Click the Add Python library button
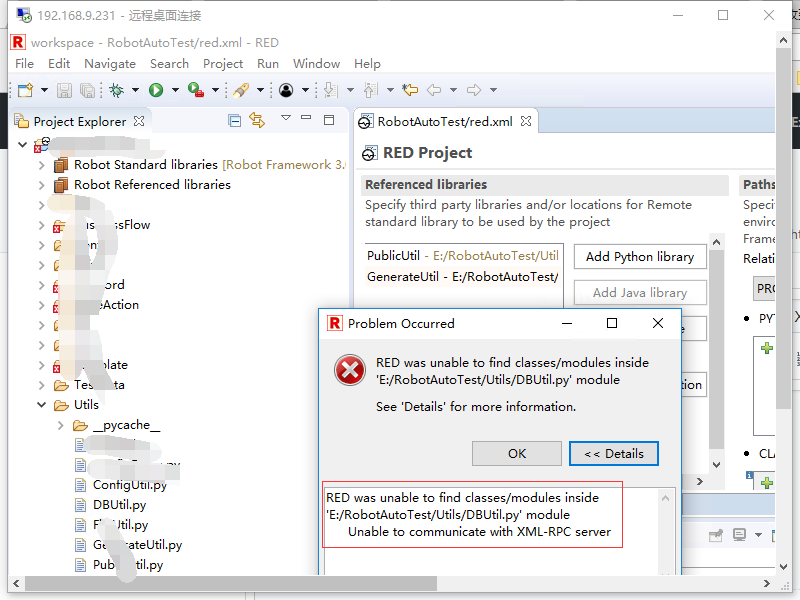Viewport: 800px width, 600px height. pos(639,257)
